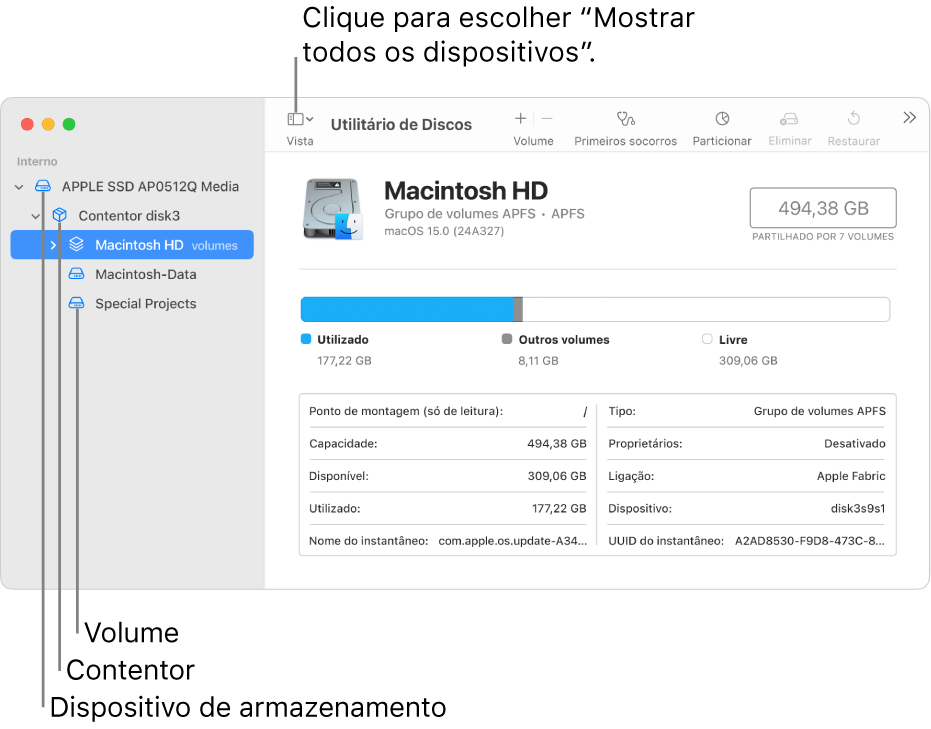Maximize the window with the green button
This screenshot has width=931, height=729.
(x=69, y=124)
